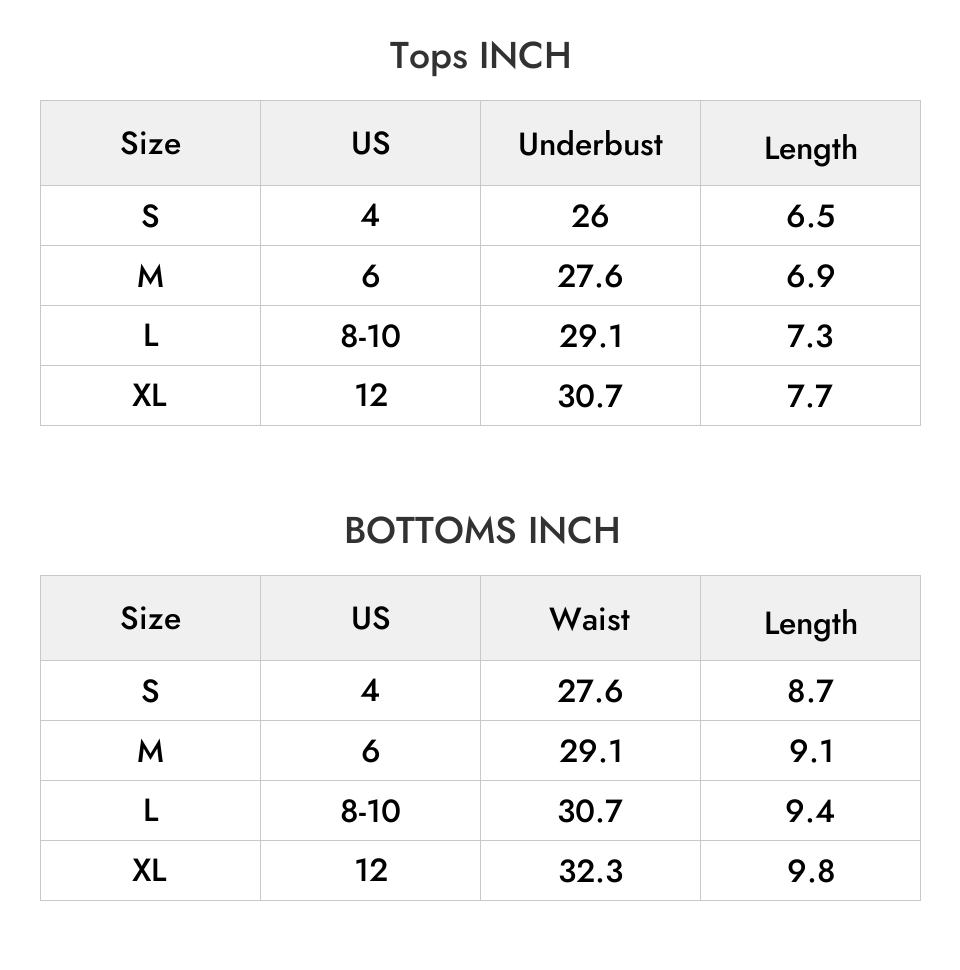Click the Tops table US header
Image resolution: width=960 pixels, height=970 pixels.
(x=371, y=143)
